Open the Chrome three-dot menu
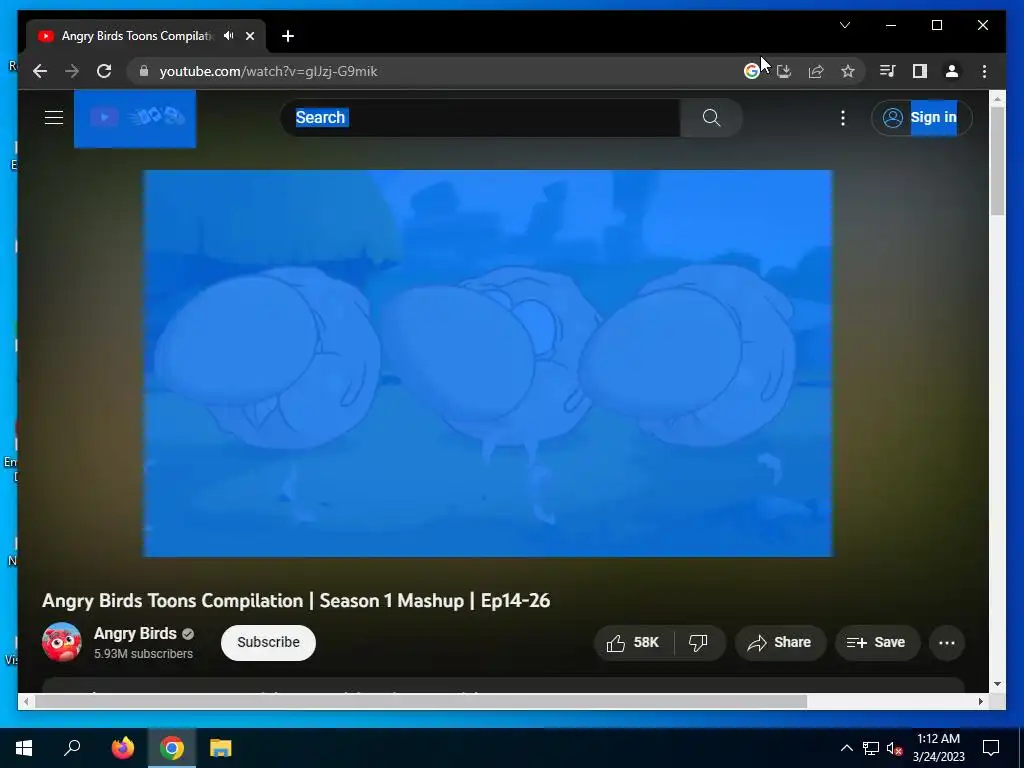1024x768 pixels. pyautogui.click(x=984, y=71)
